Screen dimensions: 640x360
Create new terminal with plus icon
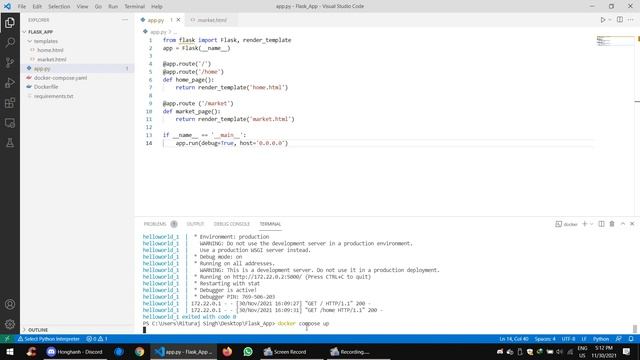584,224
